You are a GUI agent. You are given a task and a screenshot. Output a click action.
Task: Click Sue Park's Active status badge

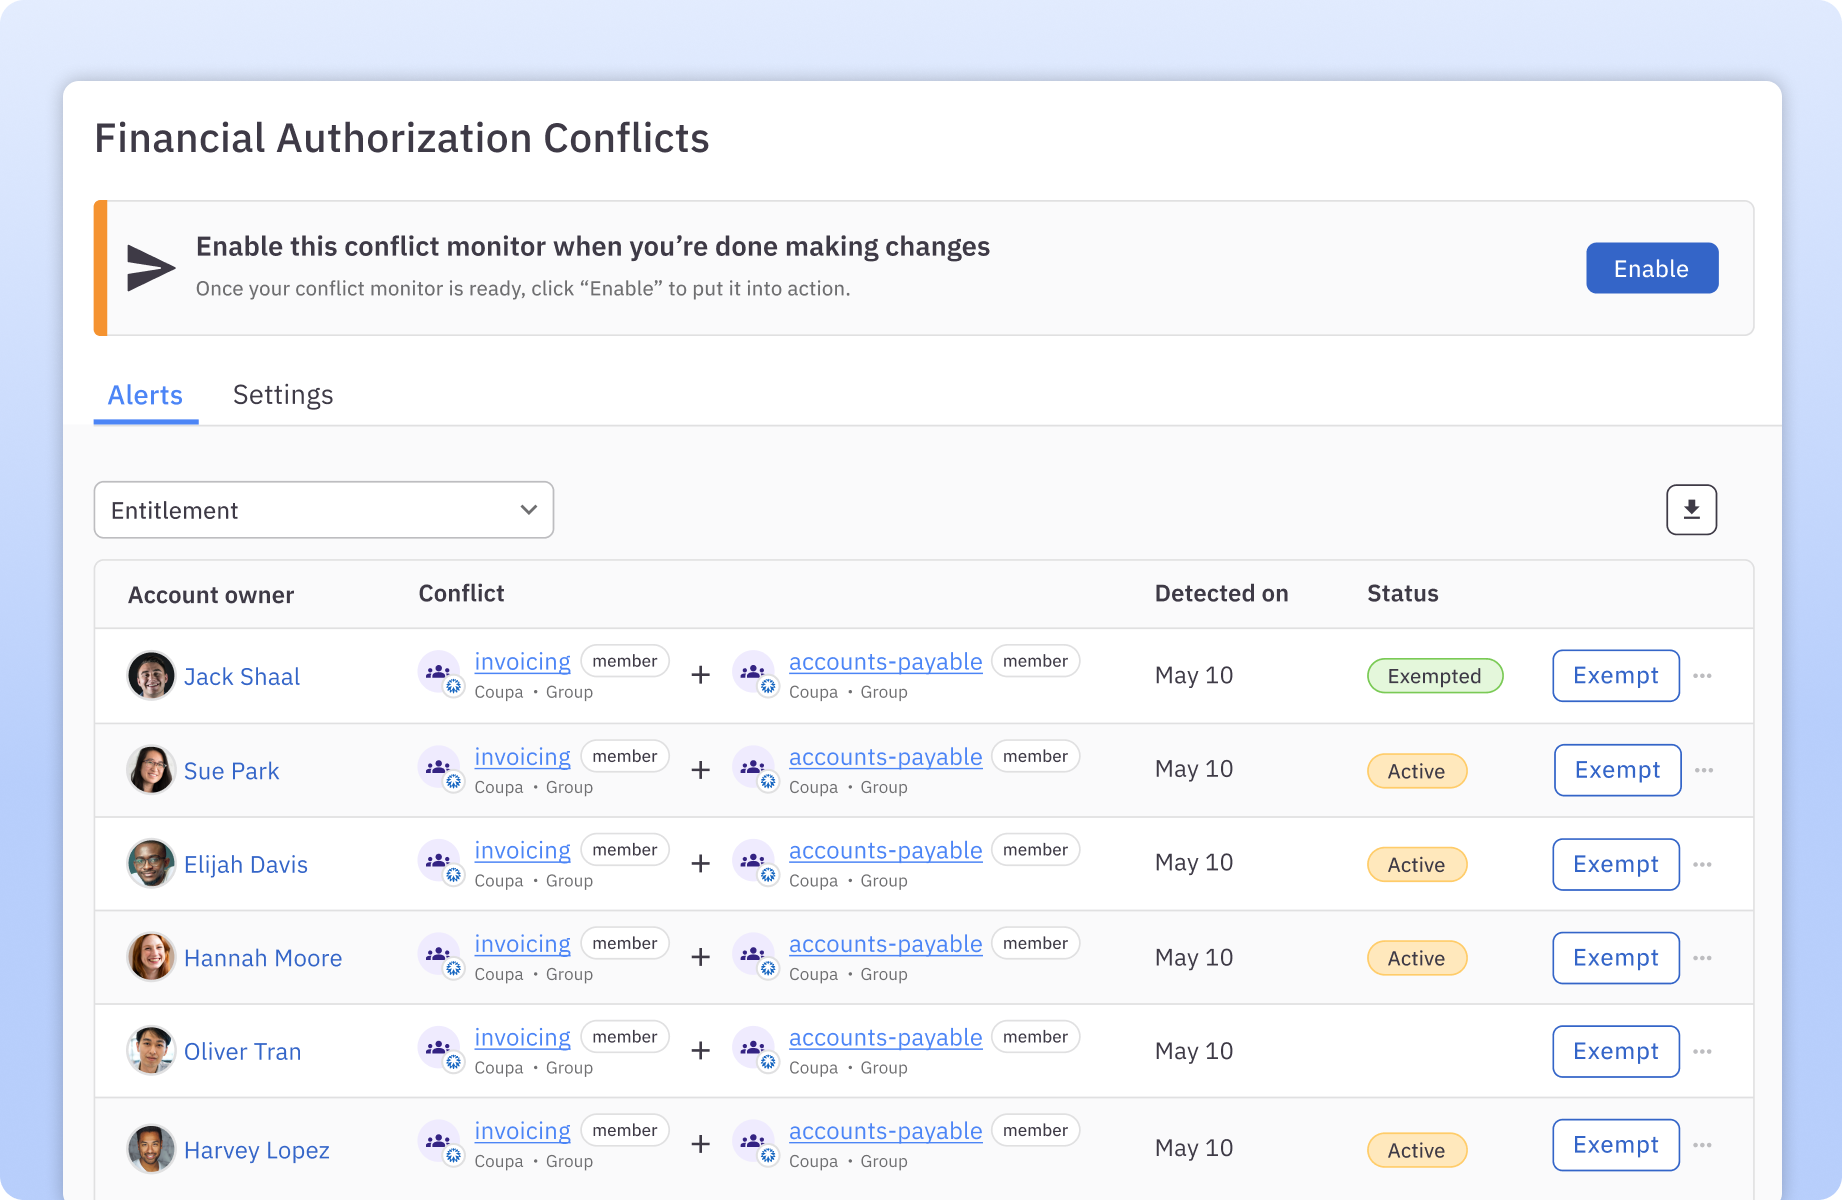click(1416, 771)
